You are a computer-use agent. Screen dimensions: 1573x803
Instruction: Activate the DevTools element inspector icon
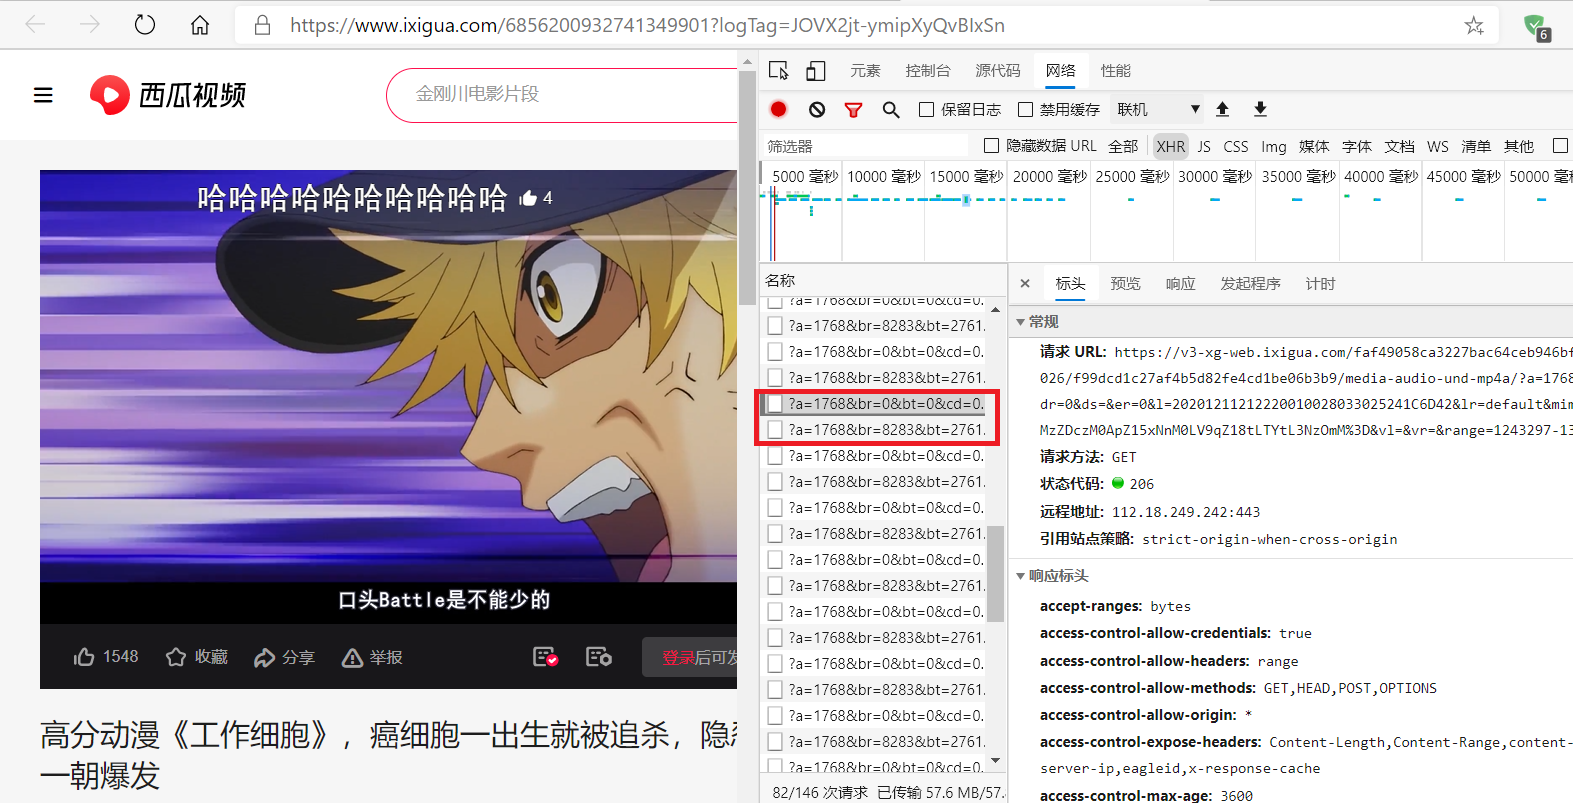point(779,70)
